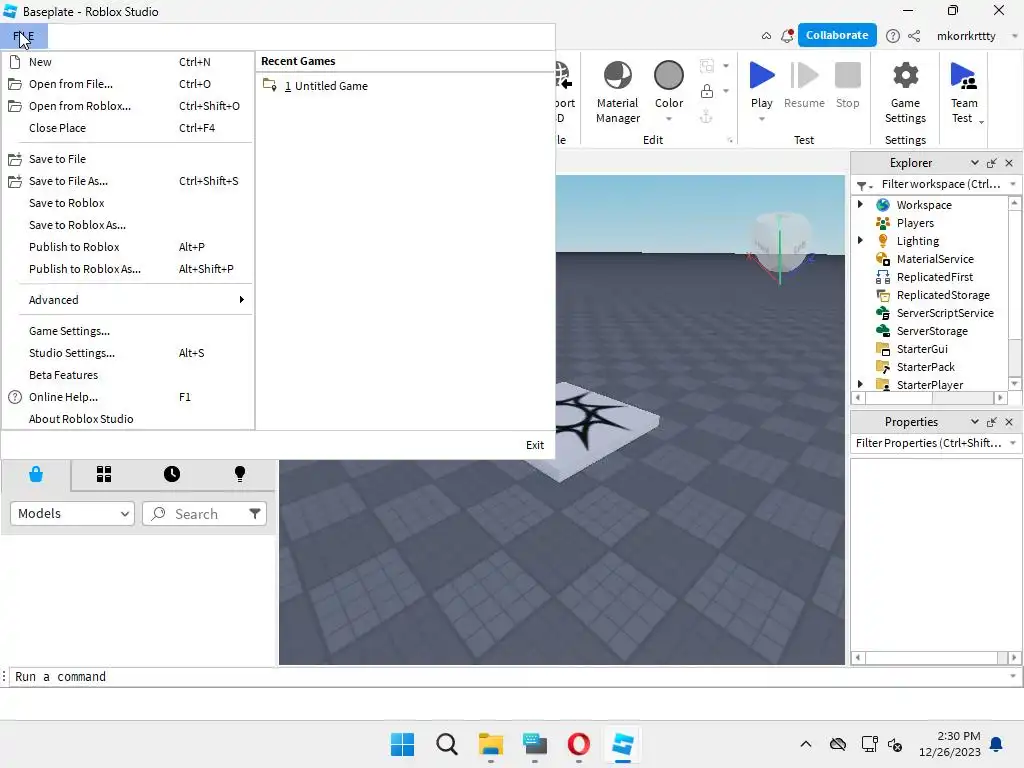Image resolution: width=1024 pixels, height=768 pixels.
Task: Click the Toolbox Search field
Action: pos(202,514)
